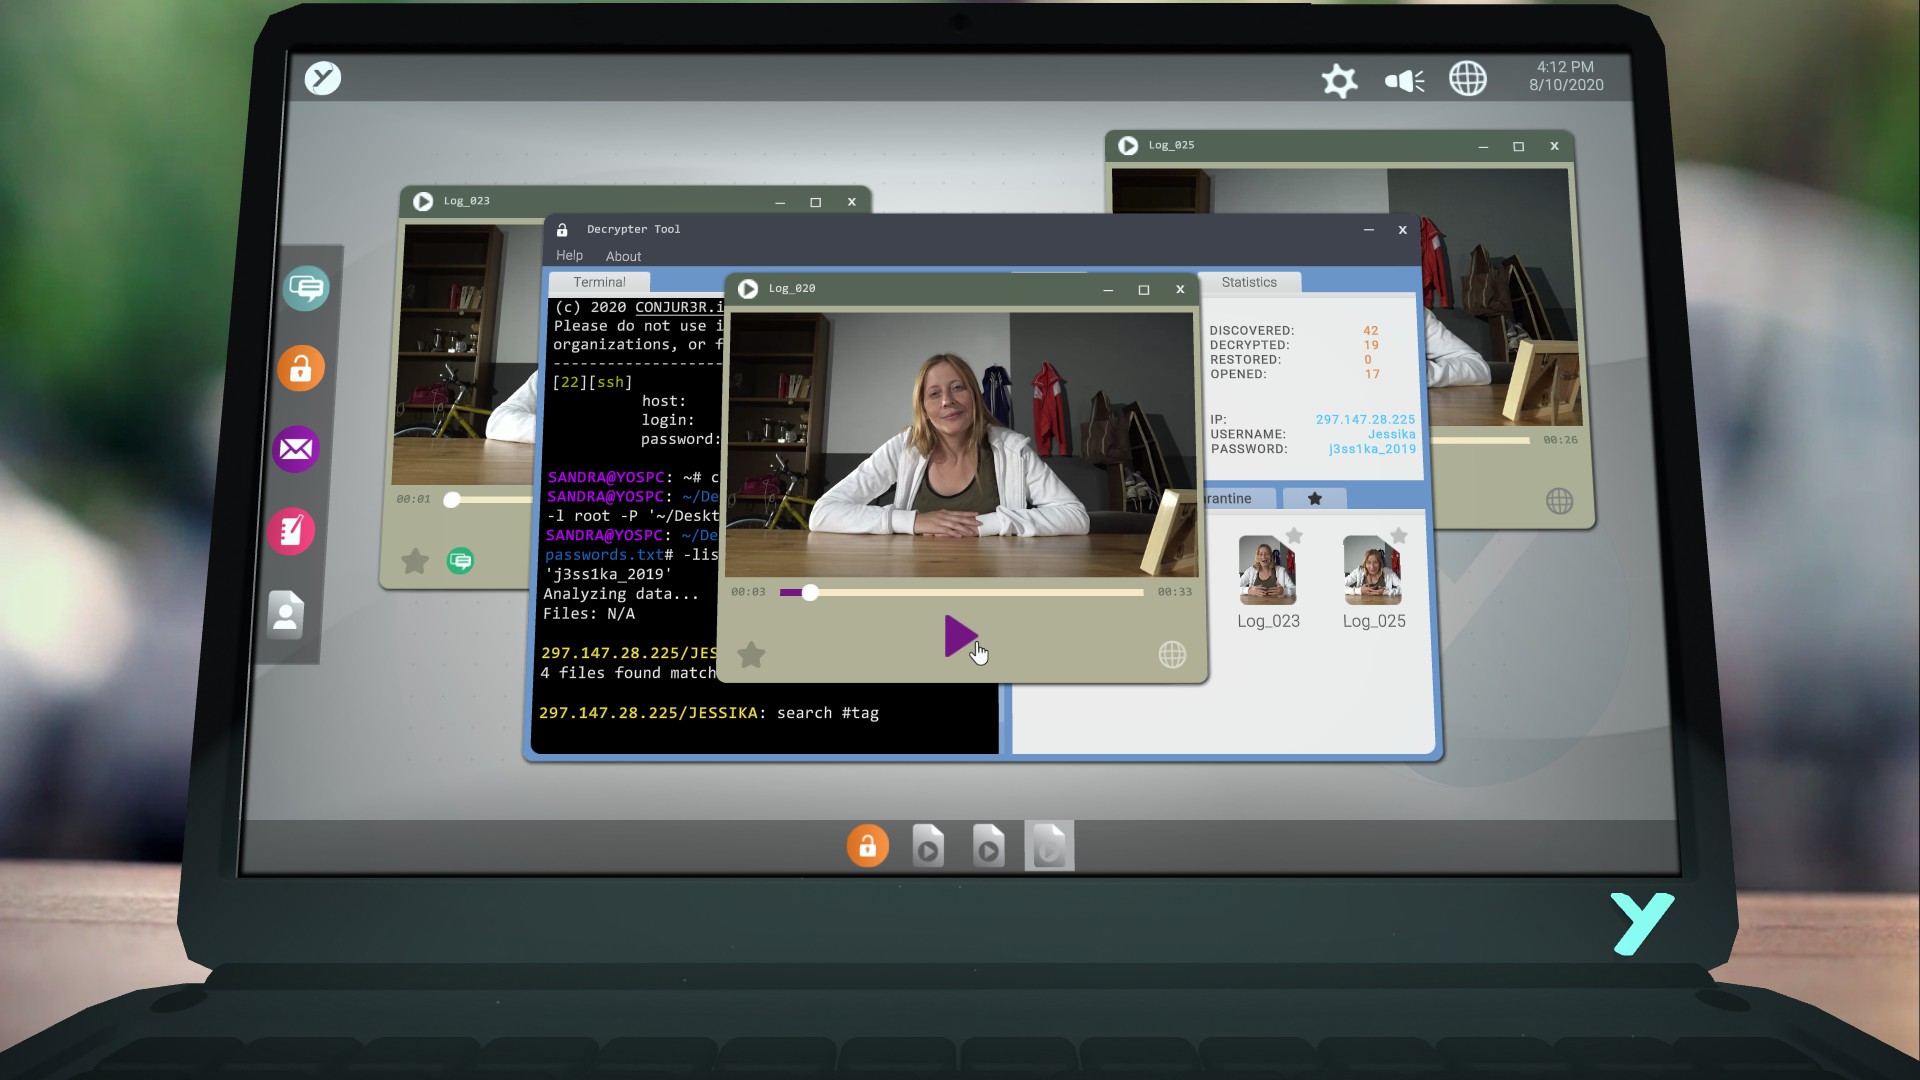This screenshot has height=1080, width=1920.
Task: Open the purple mail envelope icon
Action: pyautogui.click(x=296, y=449)
